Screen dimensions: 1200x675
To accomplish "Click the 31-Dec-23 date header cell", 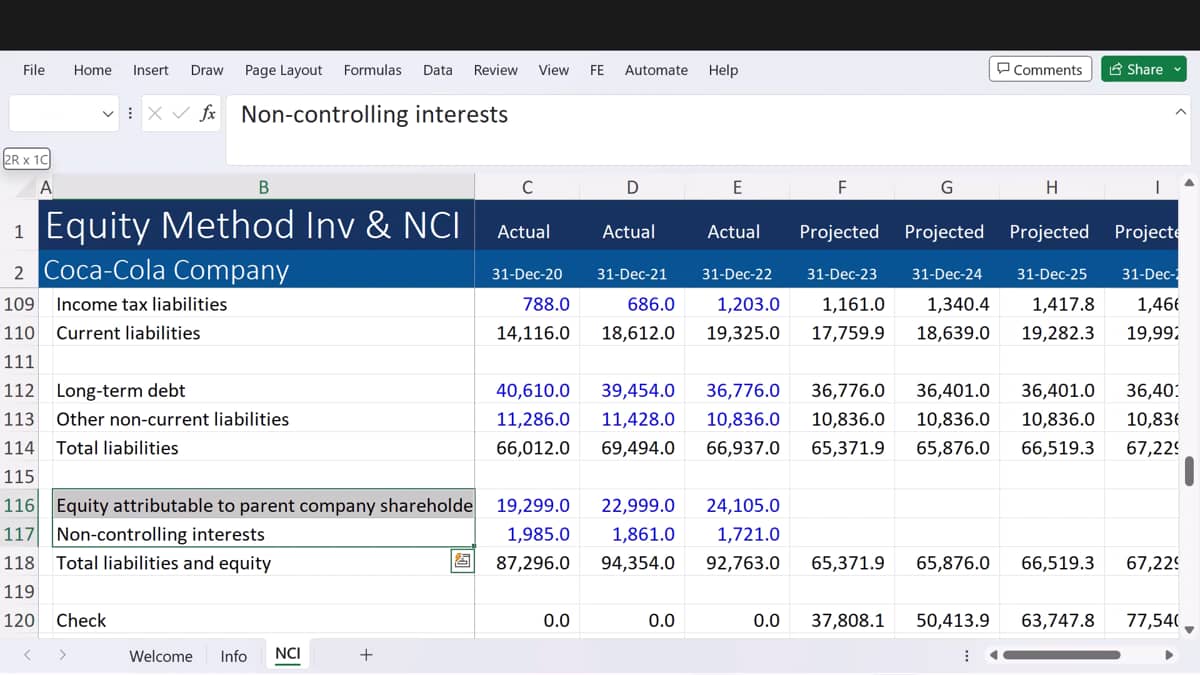I will coord(842,273).
